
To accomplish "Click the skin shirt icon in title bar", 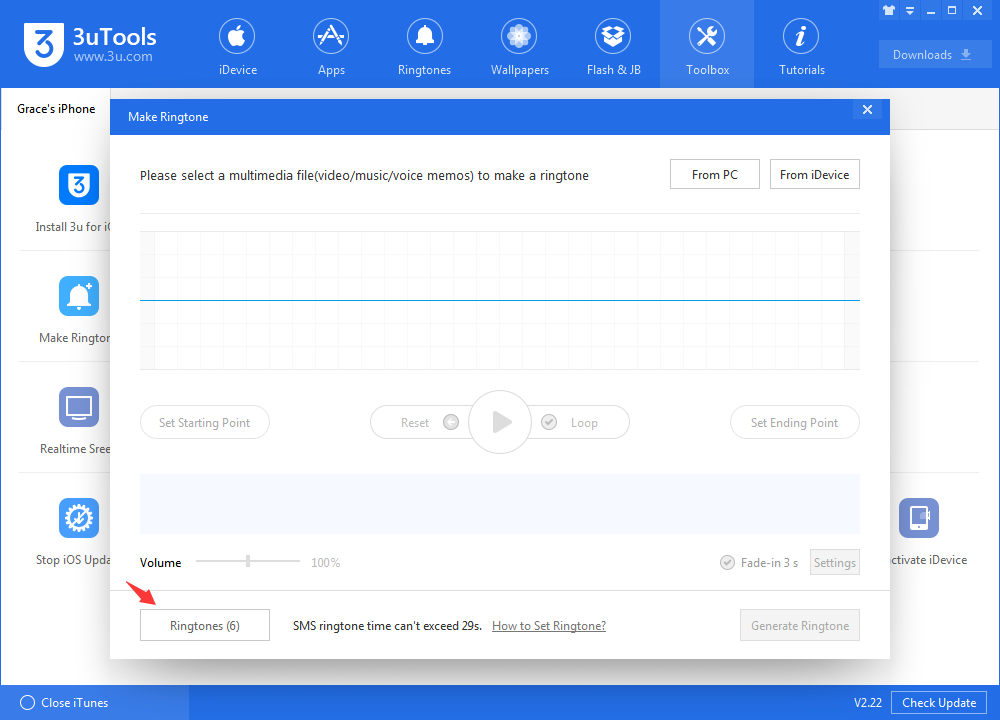I will point(889,10).
